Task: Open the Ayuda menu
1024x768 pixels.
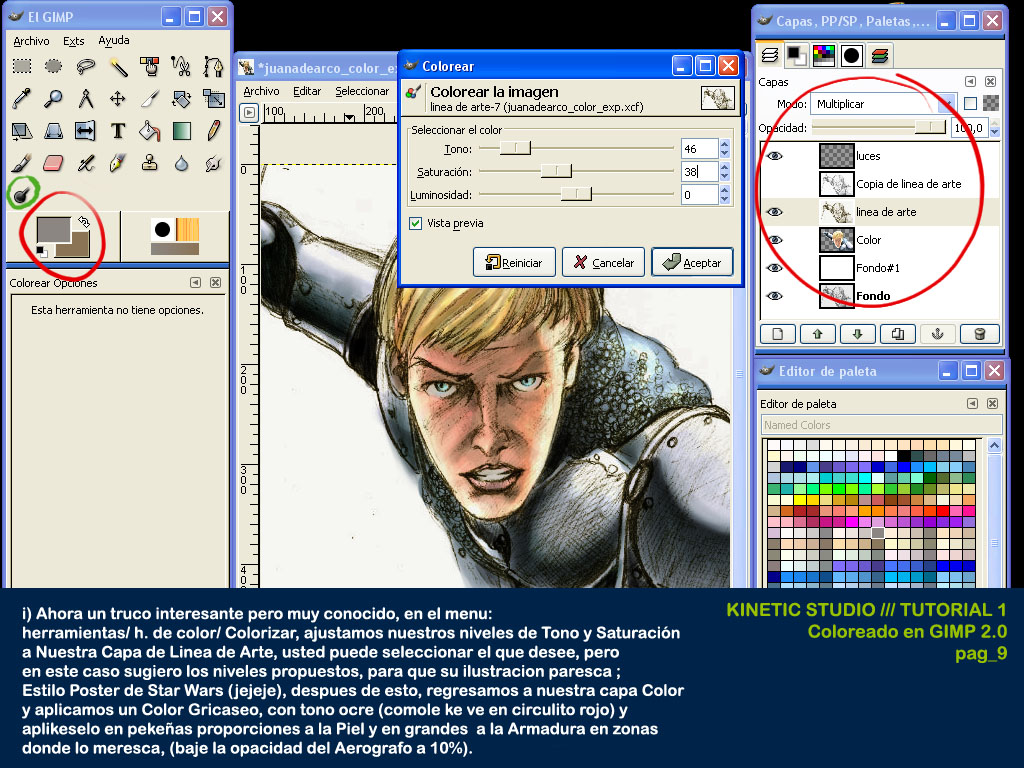Action: 114,40
